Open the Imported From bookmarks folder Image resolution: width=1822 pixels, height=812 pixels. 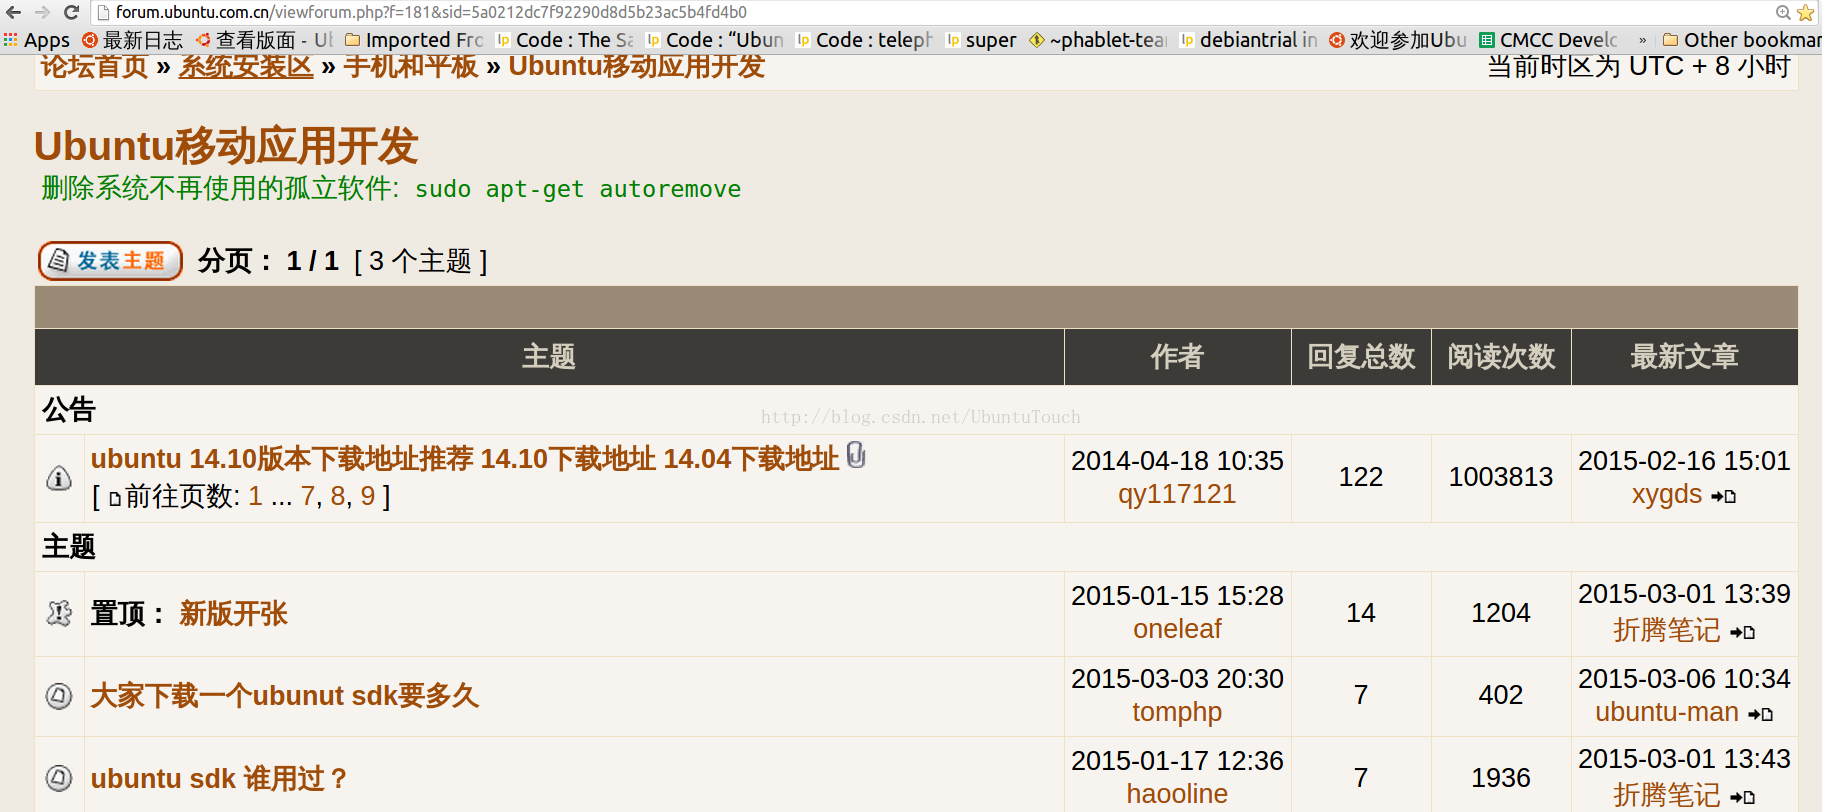tap(414, 40)
